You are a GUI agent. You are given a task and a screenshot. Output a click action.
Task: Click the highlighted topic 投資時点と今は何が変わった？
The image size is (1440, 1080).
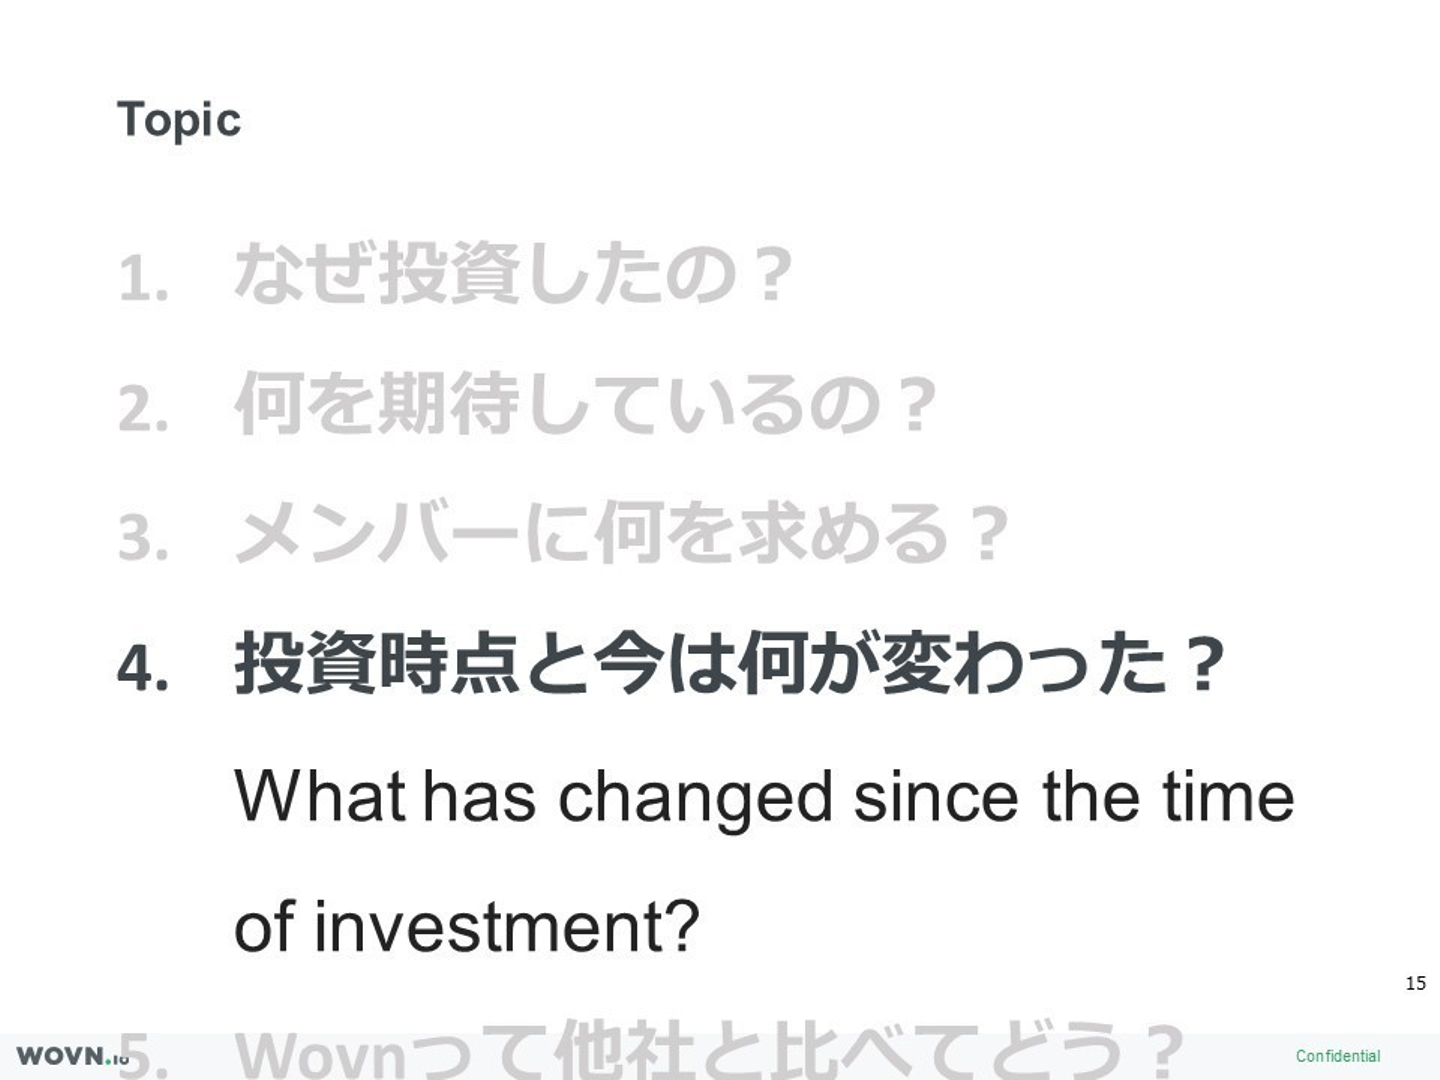(x=730, y=664)
